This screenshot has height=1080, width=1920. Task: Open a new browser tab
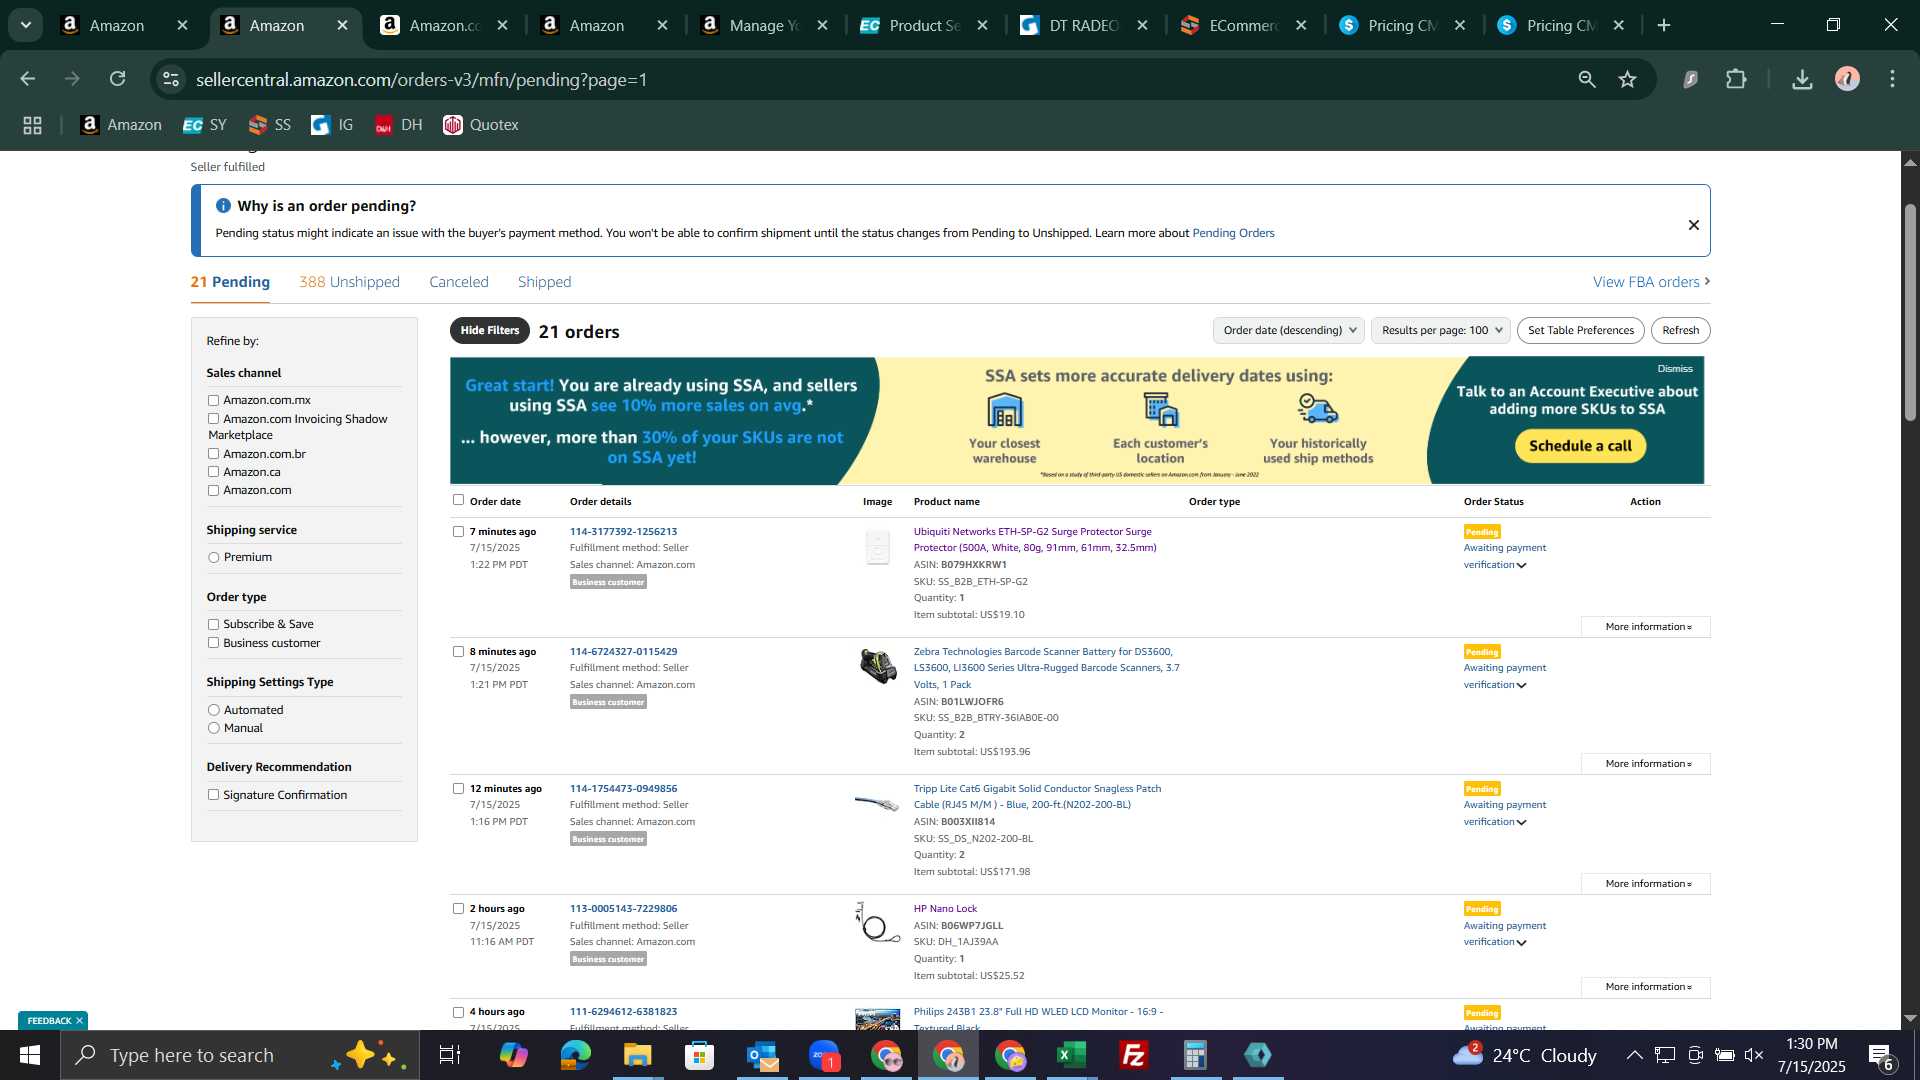pos(1664,25)
